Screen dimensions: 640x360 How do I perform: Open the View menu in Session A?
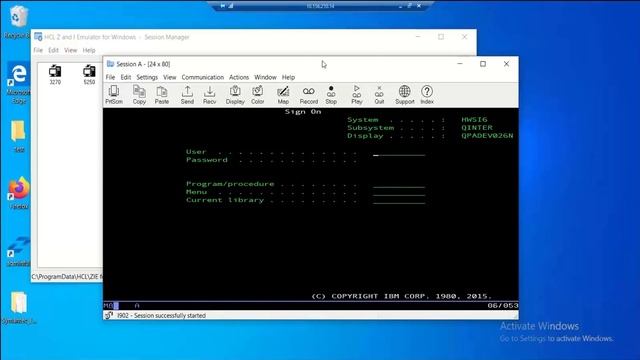170,77
